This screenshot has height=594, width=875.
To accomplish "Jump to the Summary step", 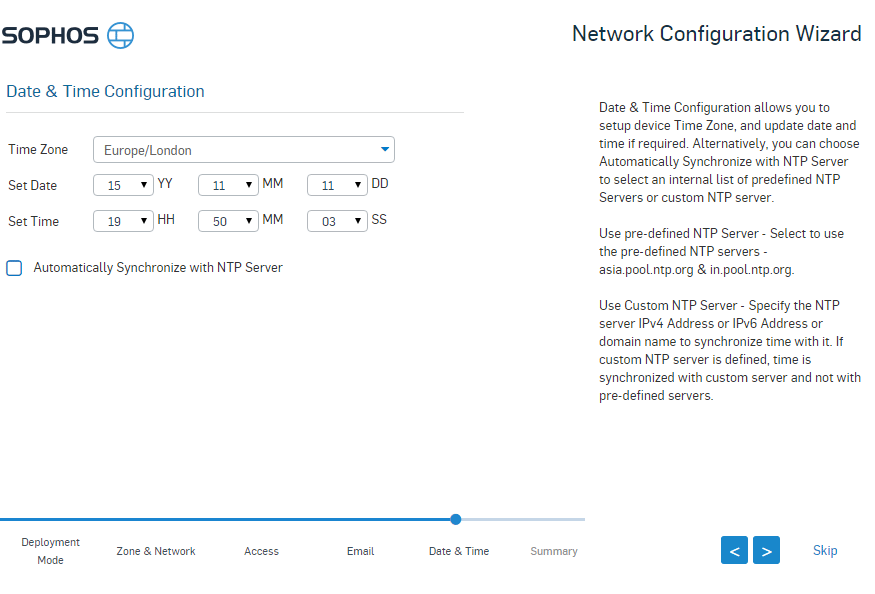I will click(554, 551).
